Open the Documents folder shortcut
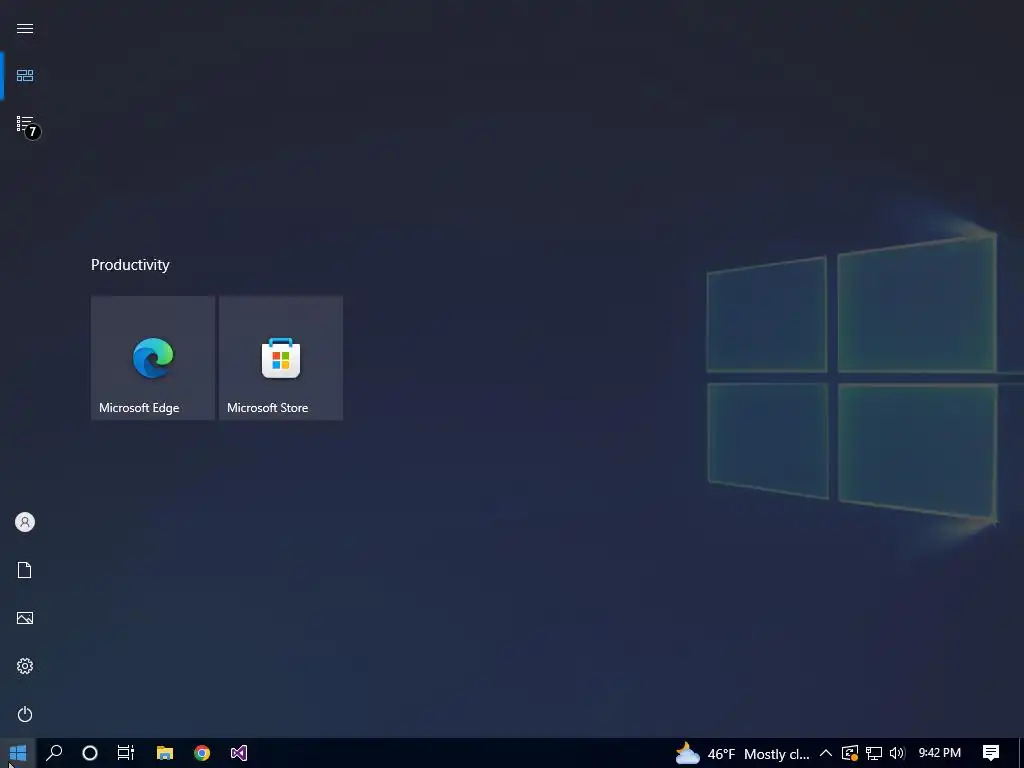The image size is (1024, 768). (25, 570)
